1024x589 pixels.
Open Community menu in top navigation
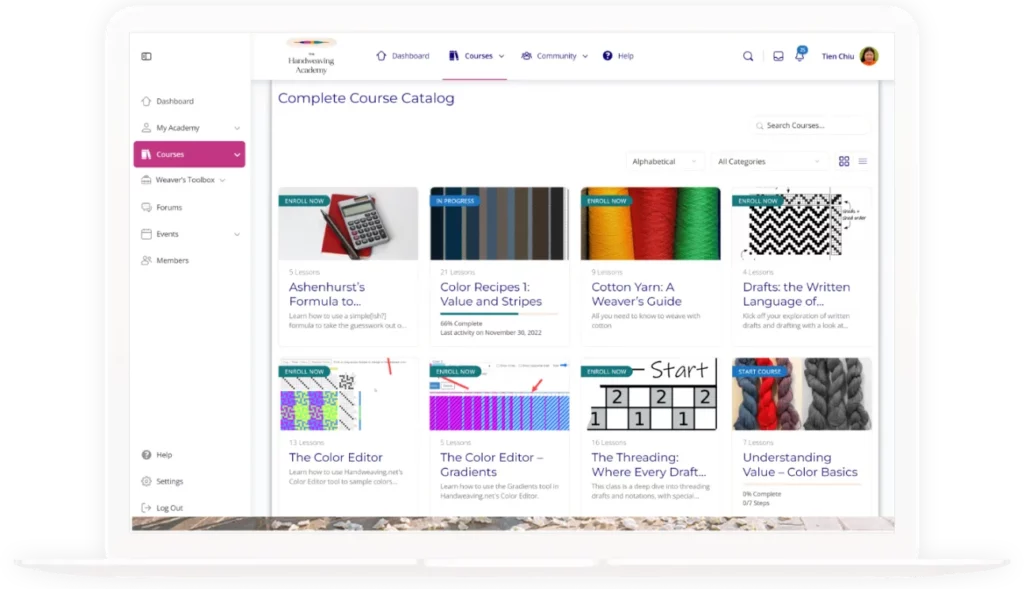click(x=555, y=56)
